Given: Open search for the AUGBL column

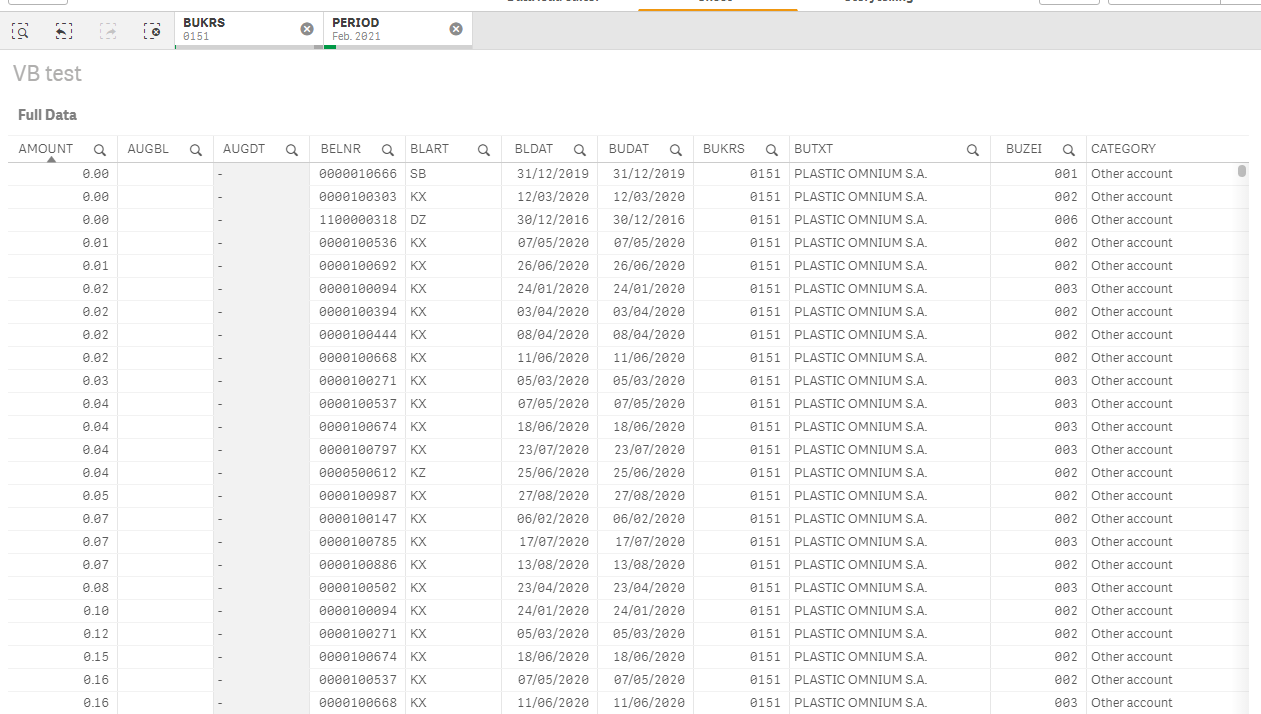Looking at the screenshot, I should (195, 148).
